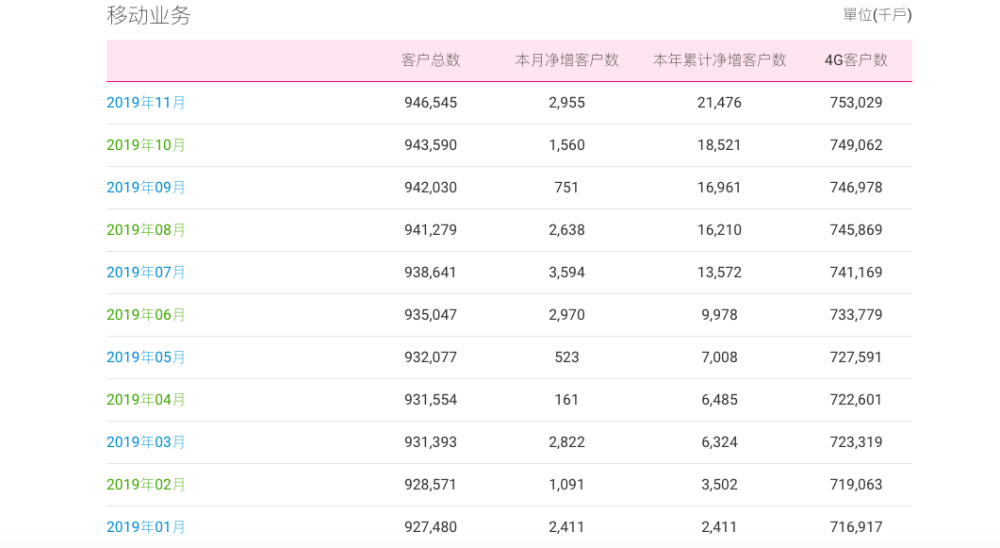Open the 2019年10月 monthly data link
The width and height of the screenshot is (1000, 548).
coord(146,145)
